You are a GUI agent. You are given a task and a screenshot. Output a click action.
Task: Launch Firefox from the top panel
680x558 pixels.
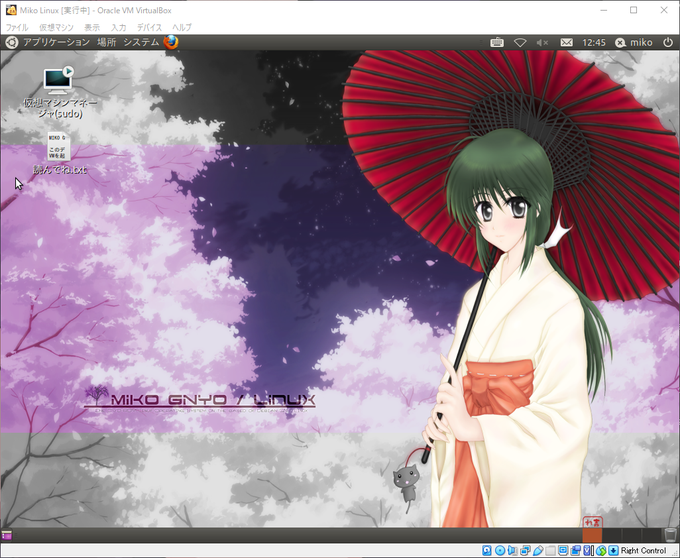(x=171, y=42)
